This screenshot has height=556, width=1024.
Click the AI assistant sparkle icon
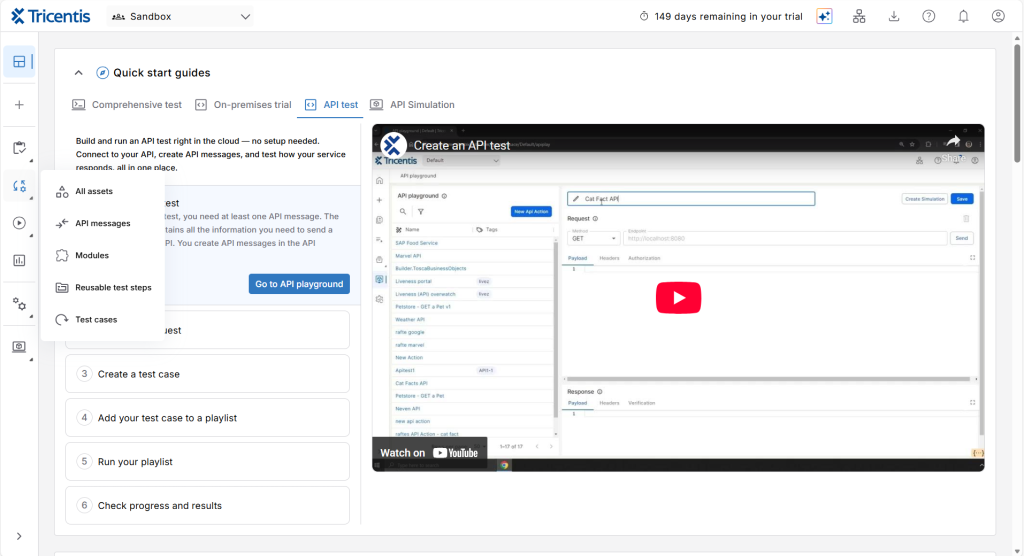pos(824,16)
